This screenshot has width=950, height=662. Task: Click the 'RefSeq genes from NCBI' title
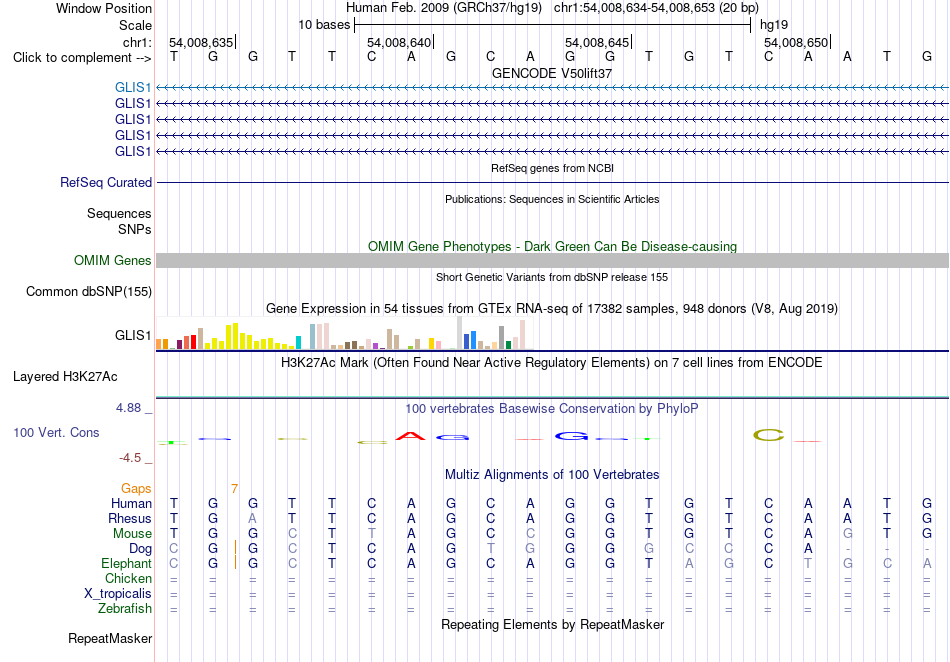click(552, 168)
